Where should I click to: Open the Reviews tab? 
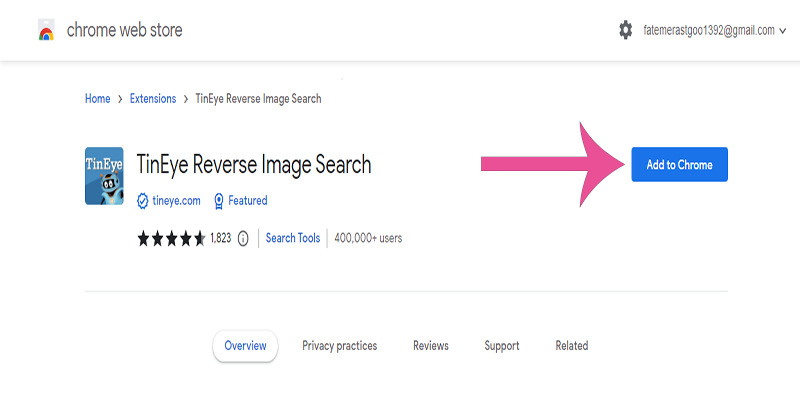[430, 346]
